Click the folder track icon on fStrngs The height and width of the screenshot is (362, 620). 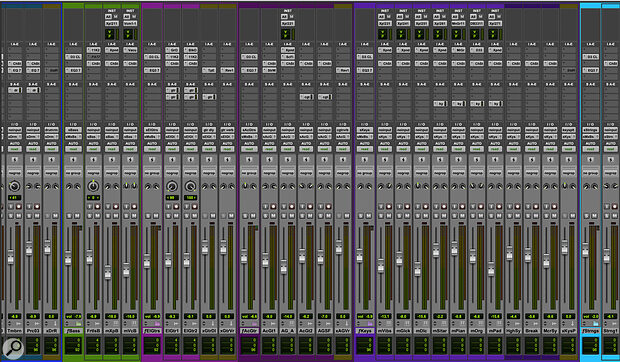tap(596, 324)
